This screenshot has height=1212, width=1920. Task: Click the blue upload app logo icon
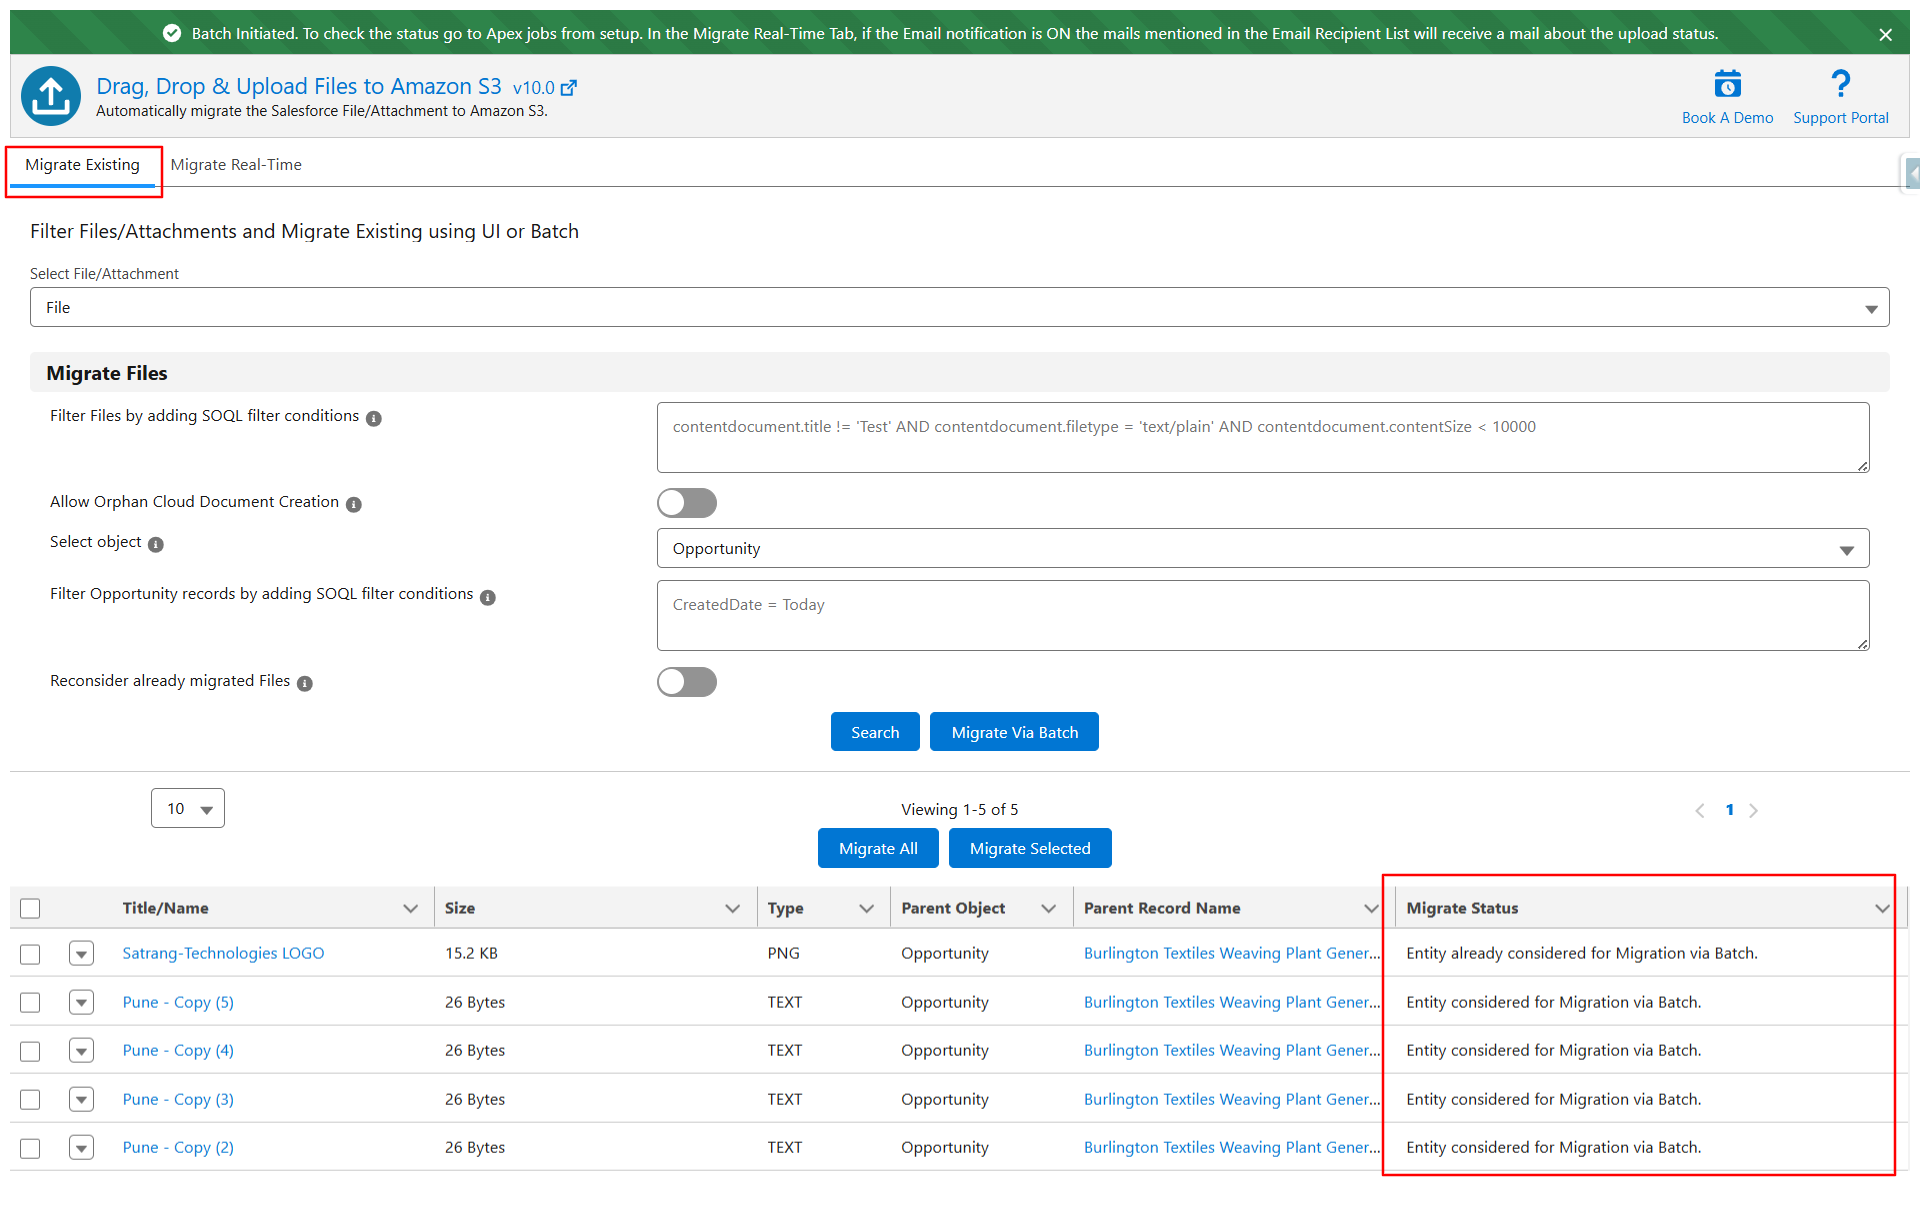click(x=51, y=96)
